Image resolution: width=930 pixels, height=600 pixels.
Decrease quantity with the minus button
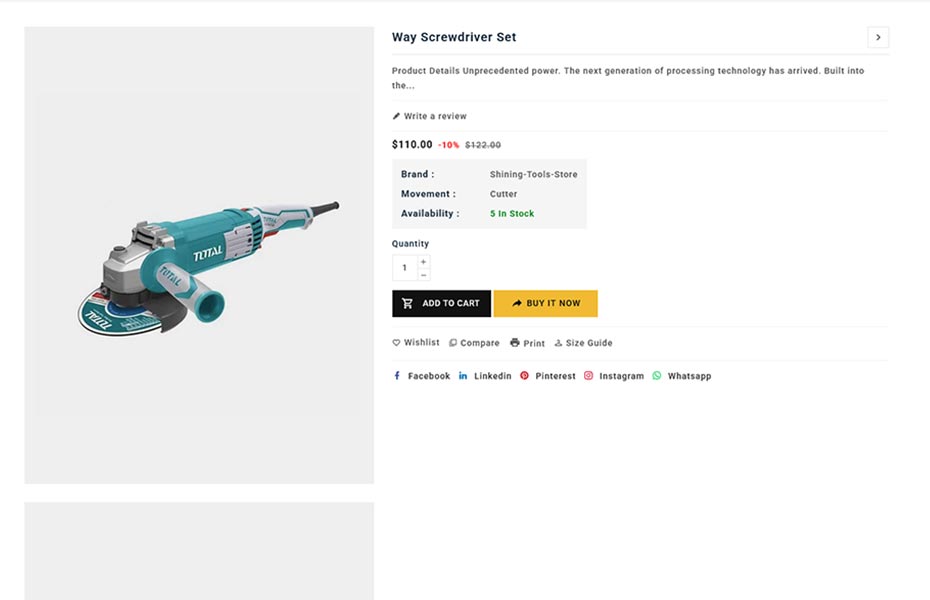click(424, 274)
